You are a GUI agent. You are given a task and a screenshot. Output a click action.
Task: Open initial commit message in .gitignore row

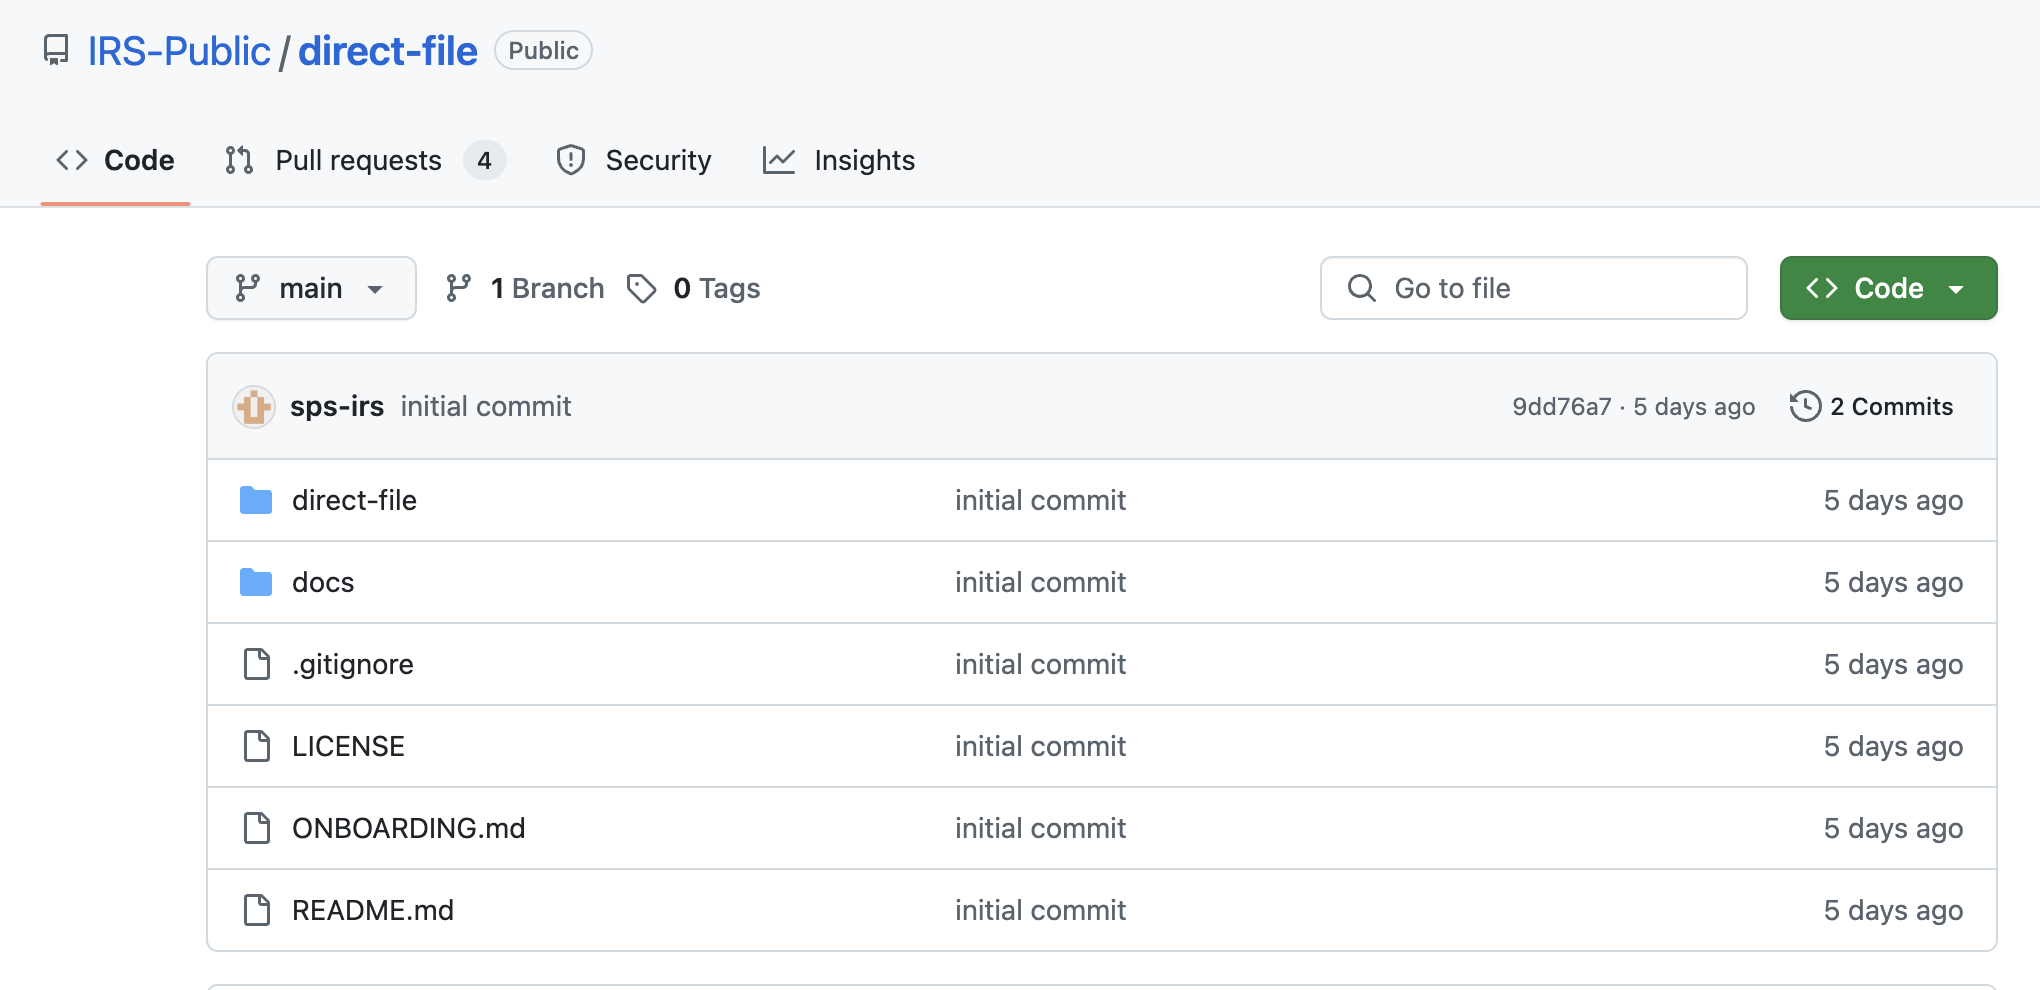(1040, 664)
